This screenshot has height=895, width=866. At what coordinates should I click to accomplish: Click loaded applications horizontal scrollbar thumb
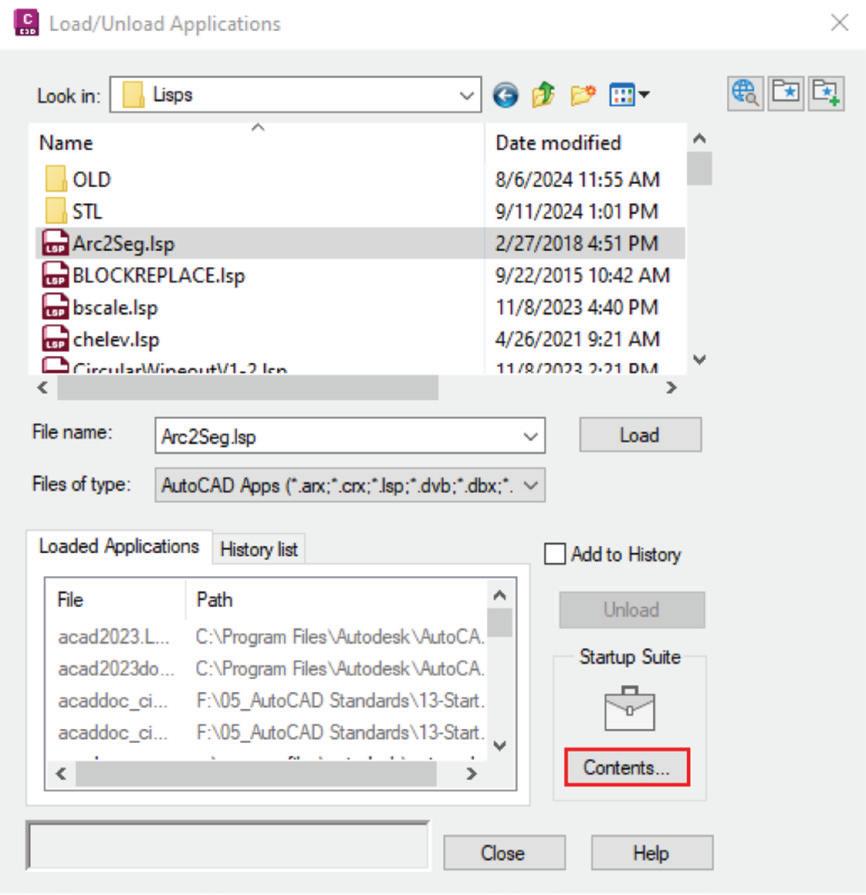point(256,773)
